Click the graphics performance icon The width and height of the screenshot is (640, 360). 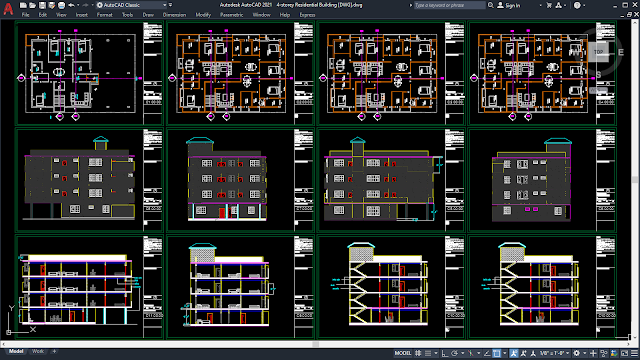tap(614, 353)
